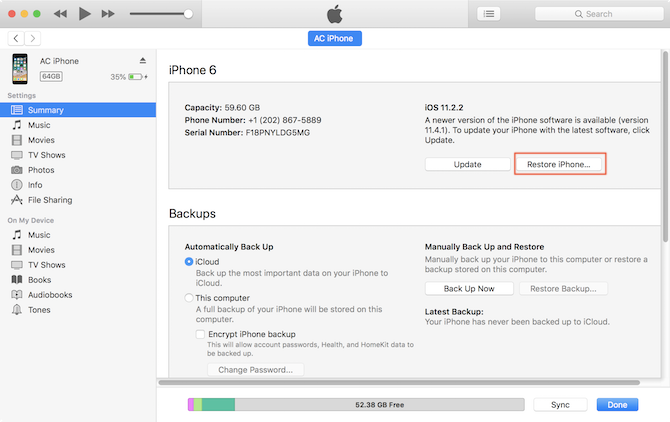Click the horizontal scrollbar at the bottom
Screen dimensions: 670x422
tap(399, 382)
